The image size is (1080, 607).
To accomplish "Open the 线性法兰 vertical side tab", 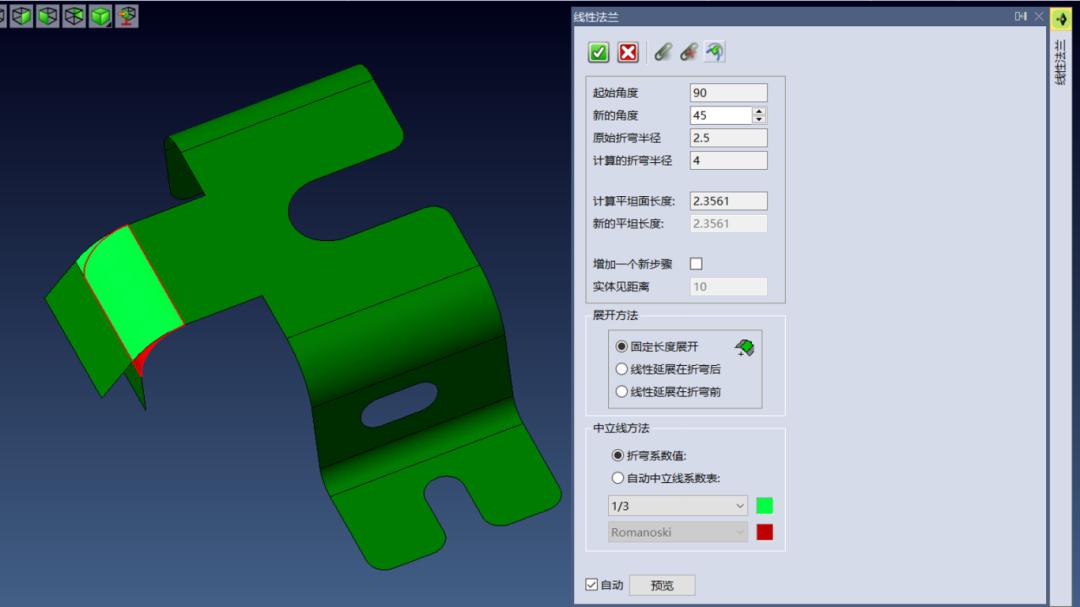I will (x=1060, y=62).
